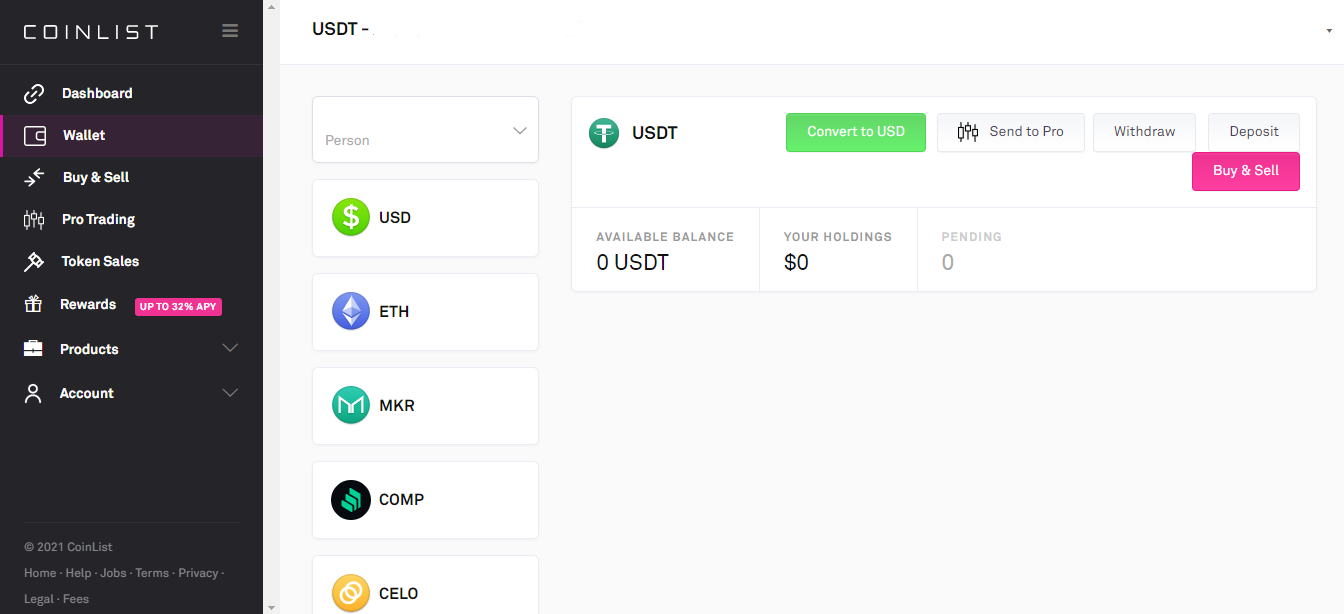
Task: Click the pink Buy & Sell button
Action: pos(1245,171)
